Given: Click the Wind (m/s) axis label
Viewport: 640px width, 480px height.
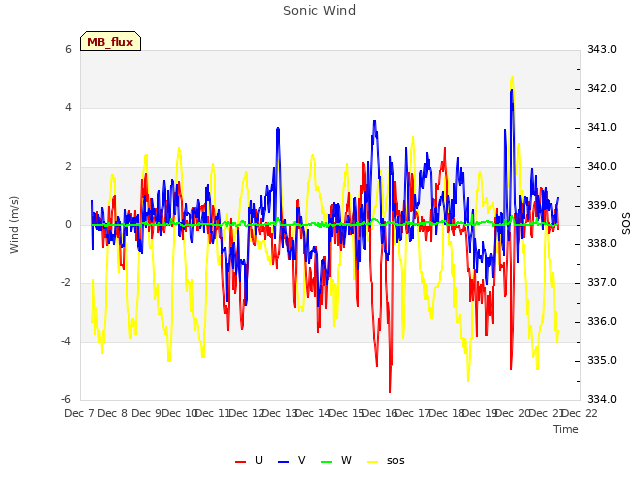Looking at the screenshot, I should point(14,225).
